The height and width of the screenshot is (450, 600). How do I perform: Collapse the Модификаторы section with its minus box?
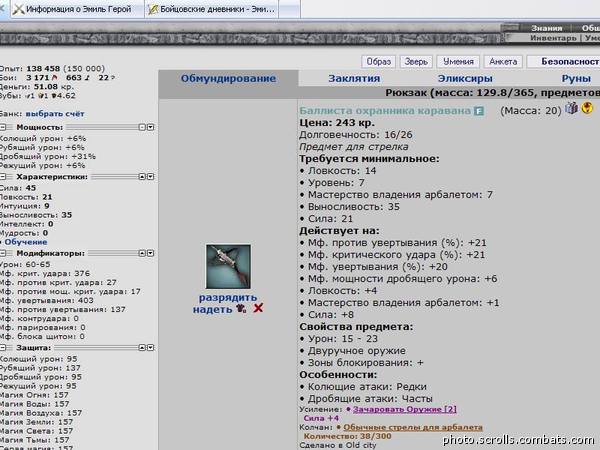click(3, 253)
